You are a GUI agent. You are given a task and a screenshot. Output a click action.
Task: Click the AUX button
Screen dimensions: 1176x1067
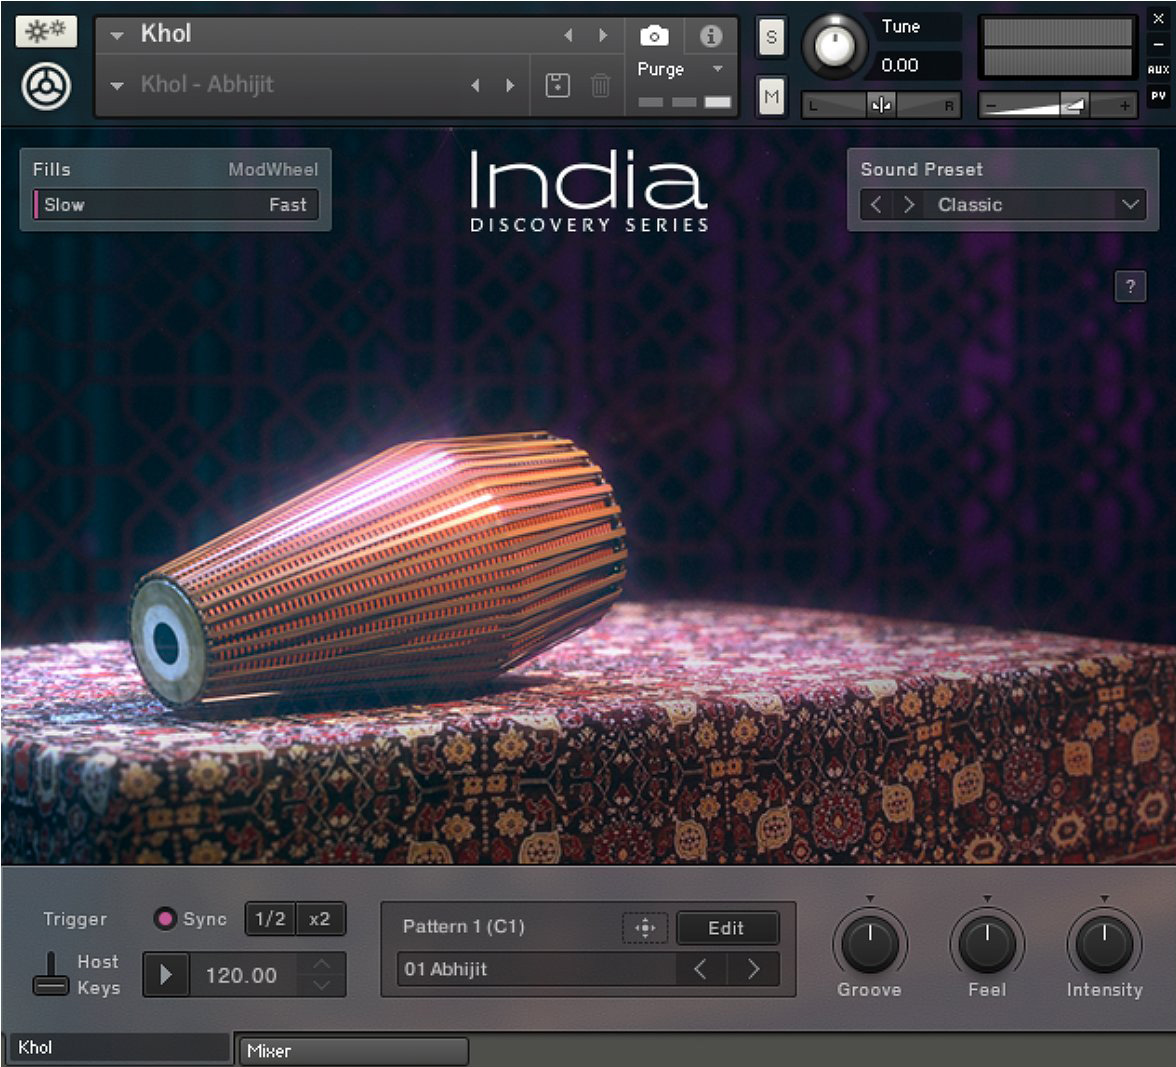click(x=1158, y=70)
